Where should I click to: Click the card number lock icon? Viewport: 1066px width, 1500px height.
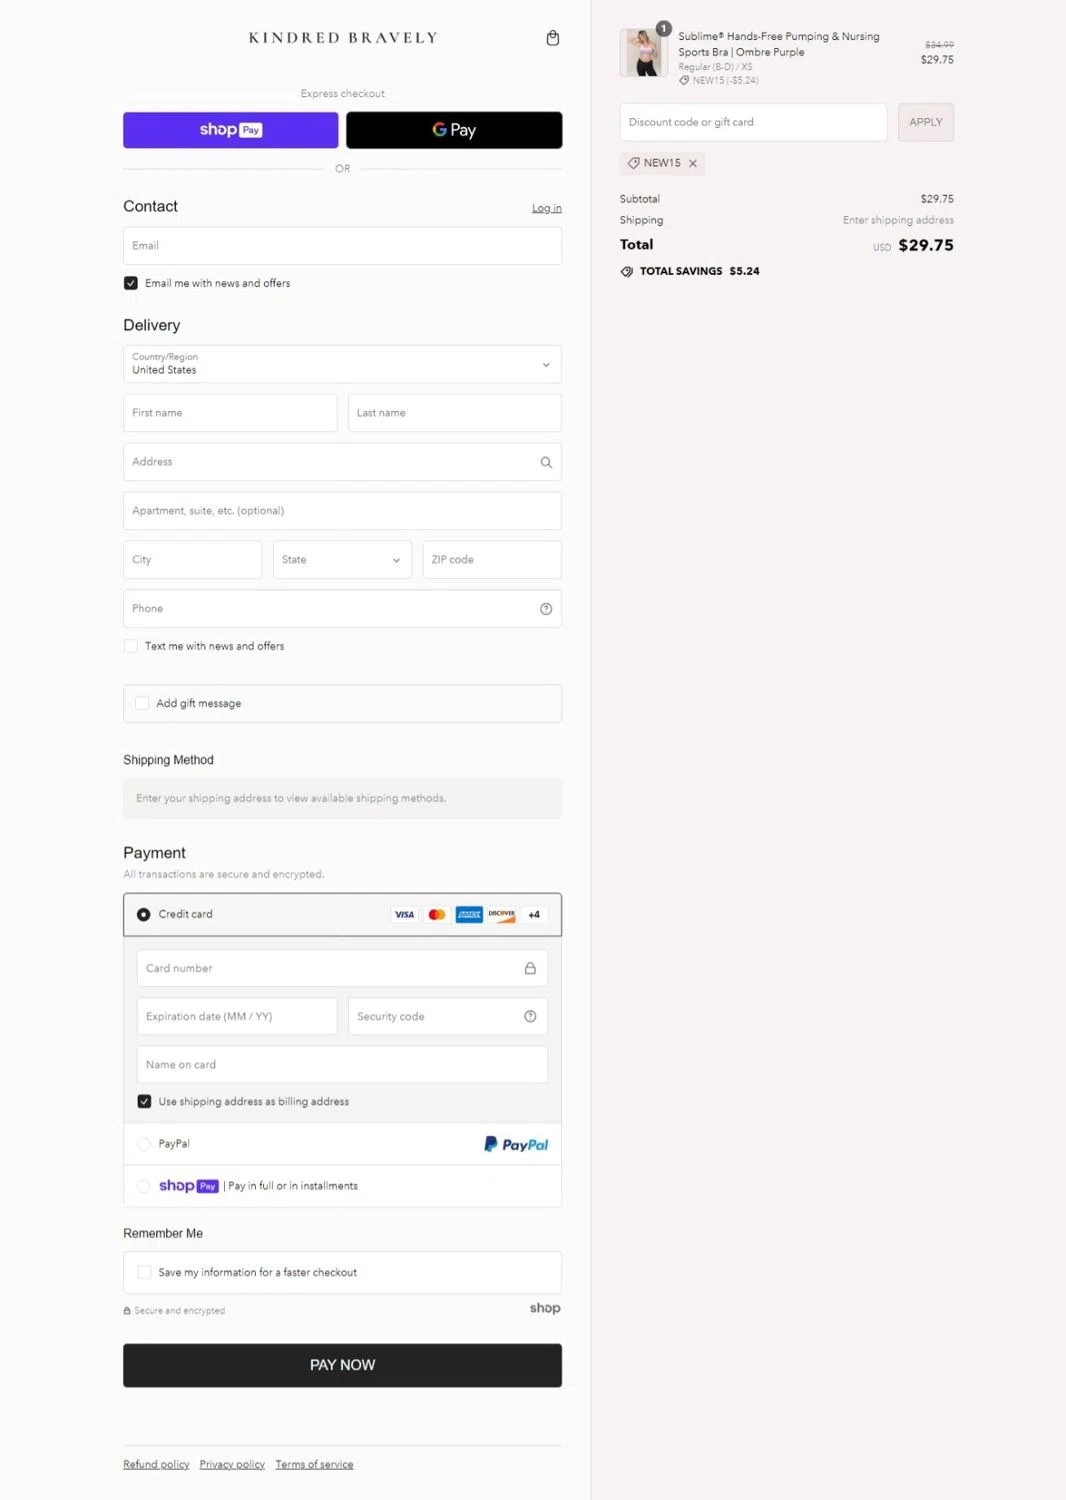click(x=530, y=968)
